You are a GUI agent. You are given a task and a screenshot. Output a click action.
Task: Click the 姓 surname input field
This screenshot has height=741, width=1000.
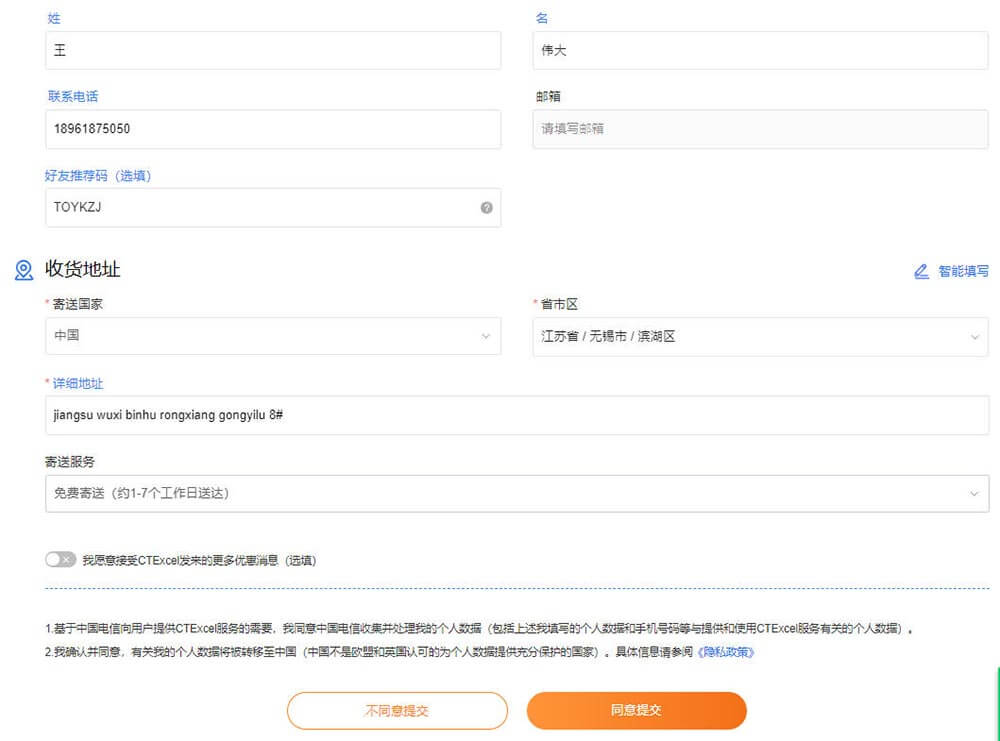272,50
